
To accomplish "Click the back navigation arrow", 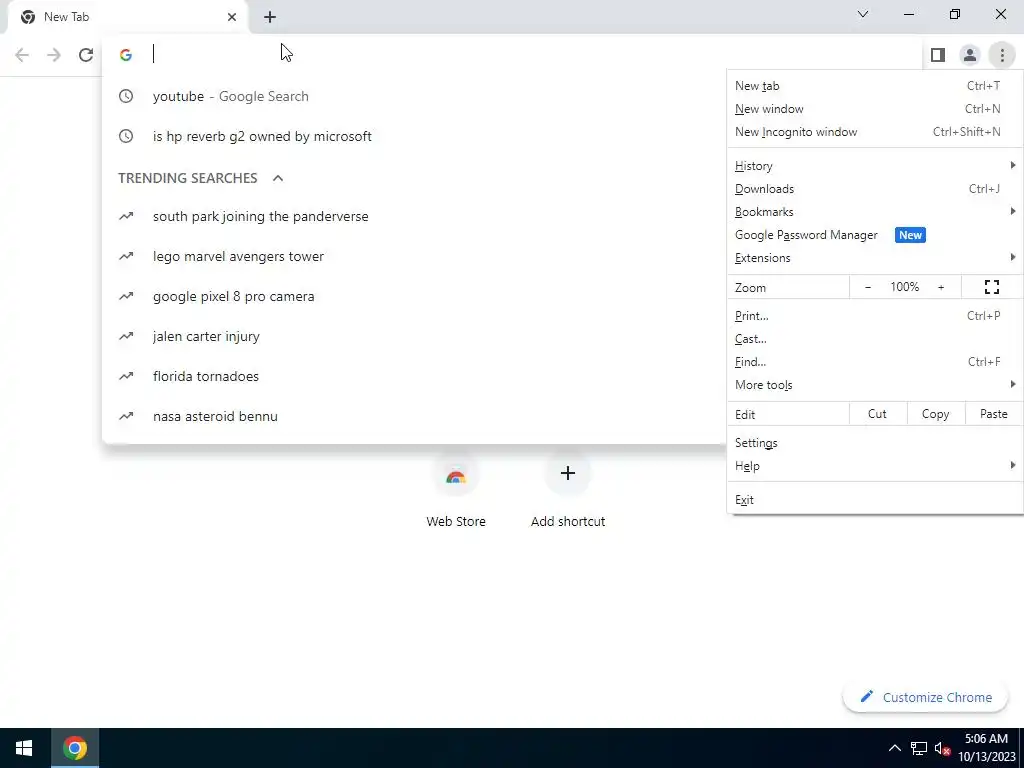I will click(22, 55).
